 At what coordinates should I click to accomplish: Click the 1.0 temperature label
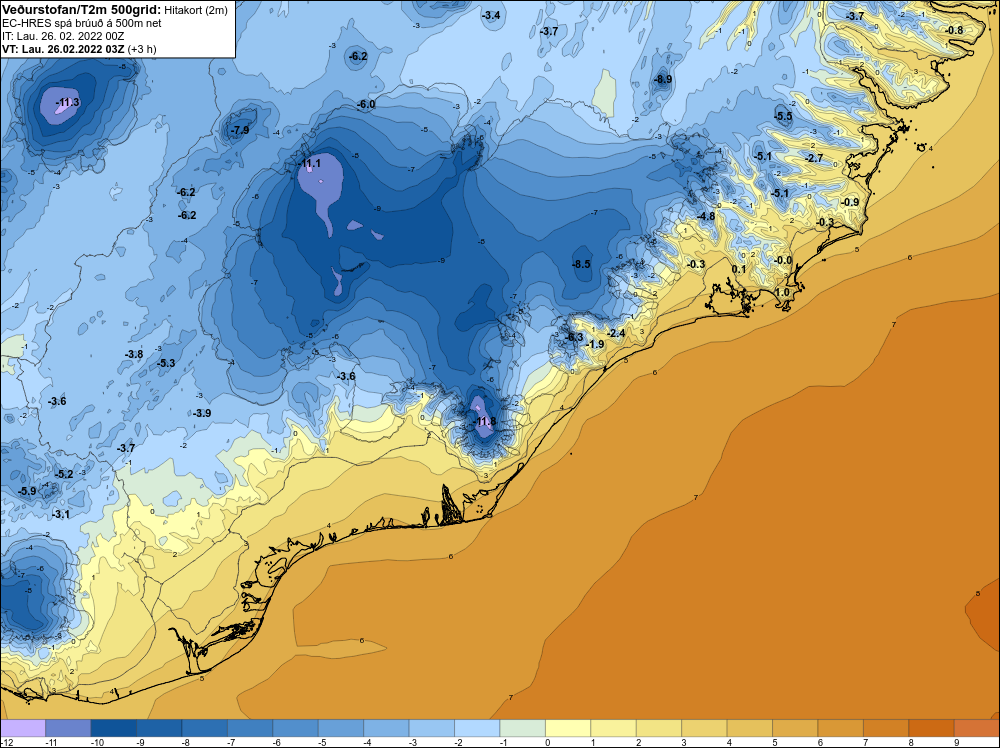[781, 292]
